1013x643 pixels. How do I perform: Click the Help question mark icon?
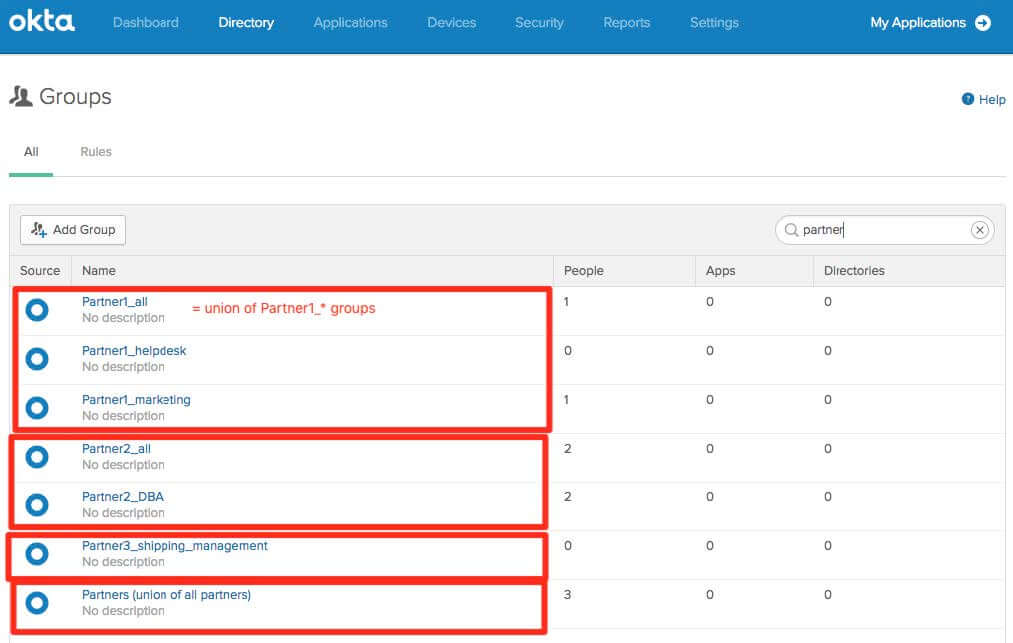pyautogui.click(x=968, y=99)
